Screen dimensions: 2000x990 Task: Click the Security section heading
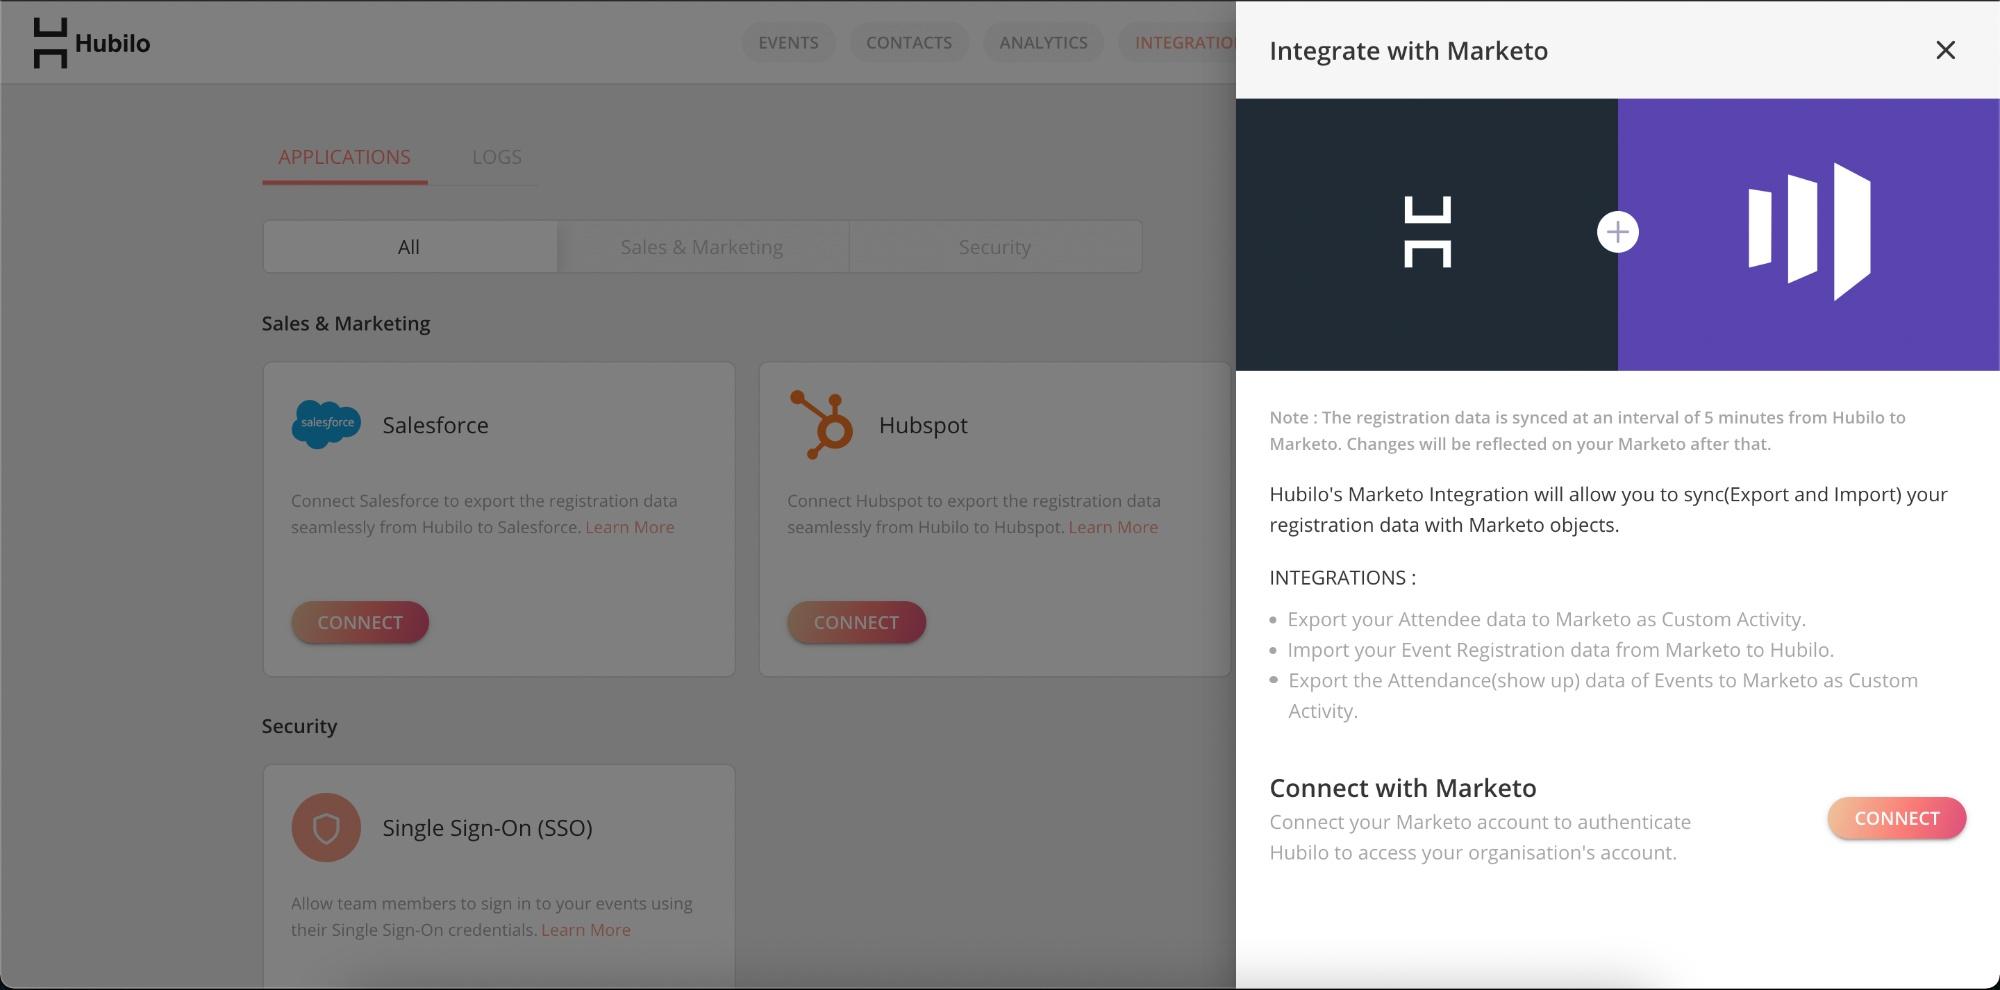click(299, 726)
